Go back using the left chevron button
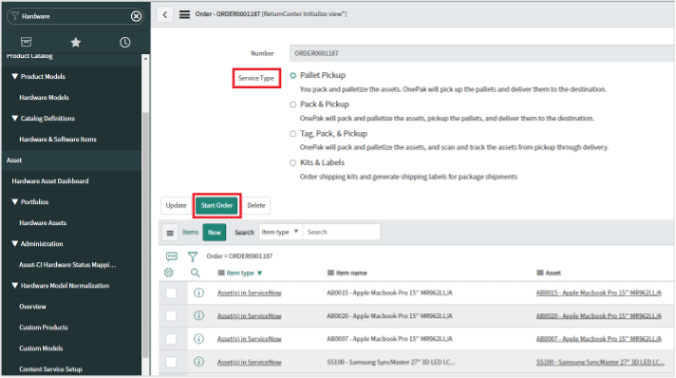 pyautogui.click(x=165, y=15)
